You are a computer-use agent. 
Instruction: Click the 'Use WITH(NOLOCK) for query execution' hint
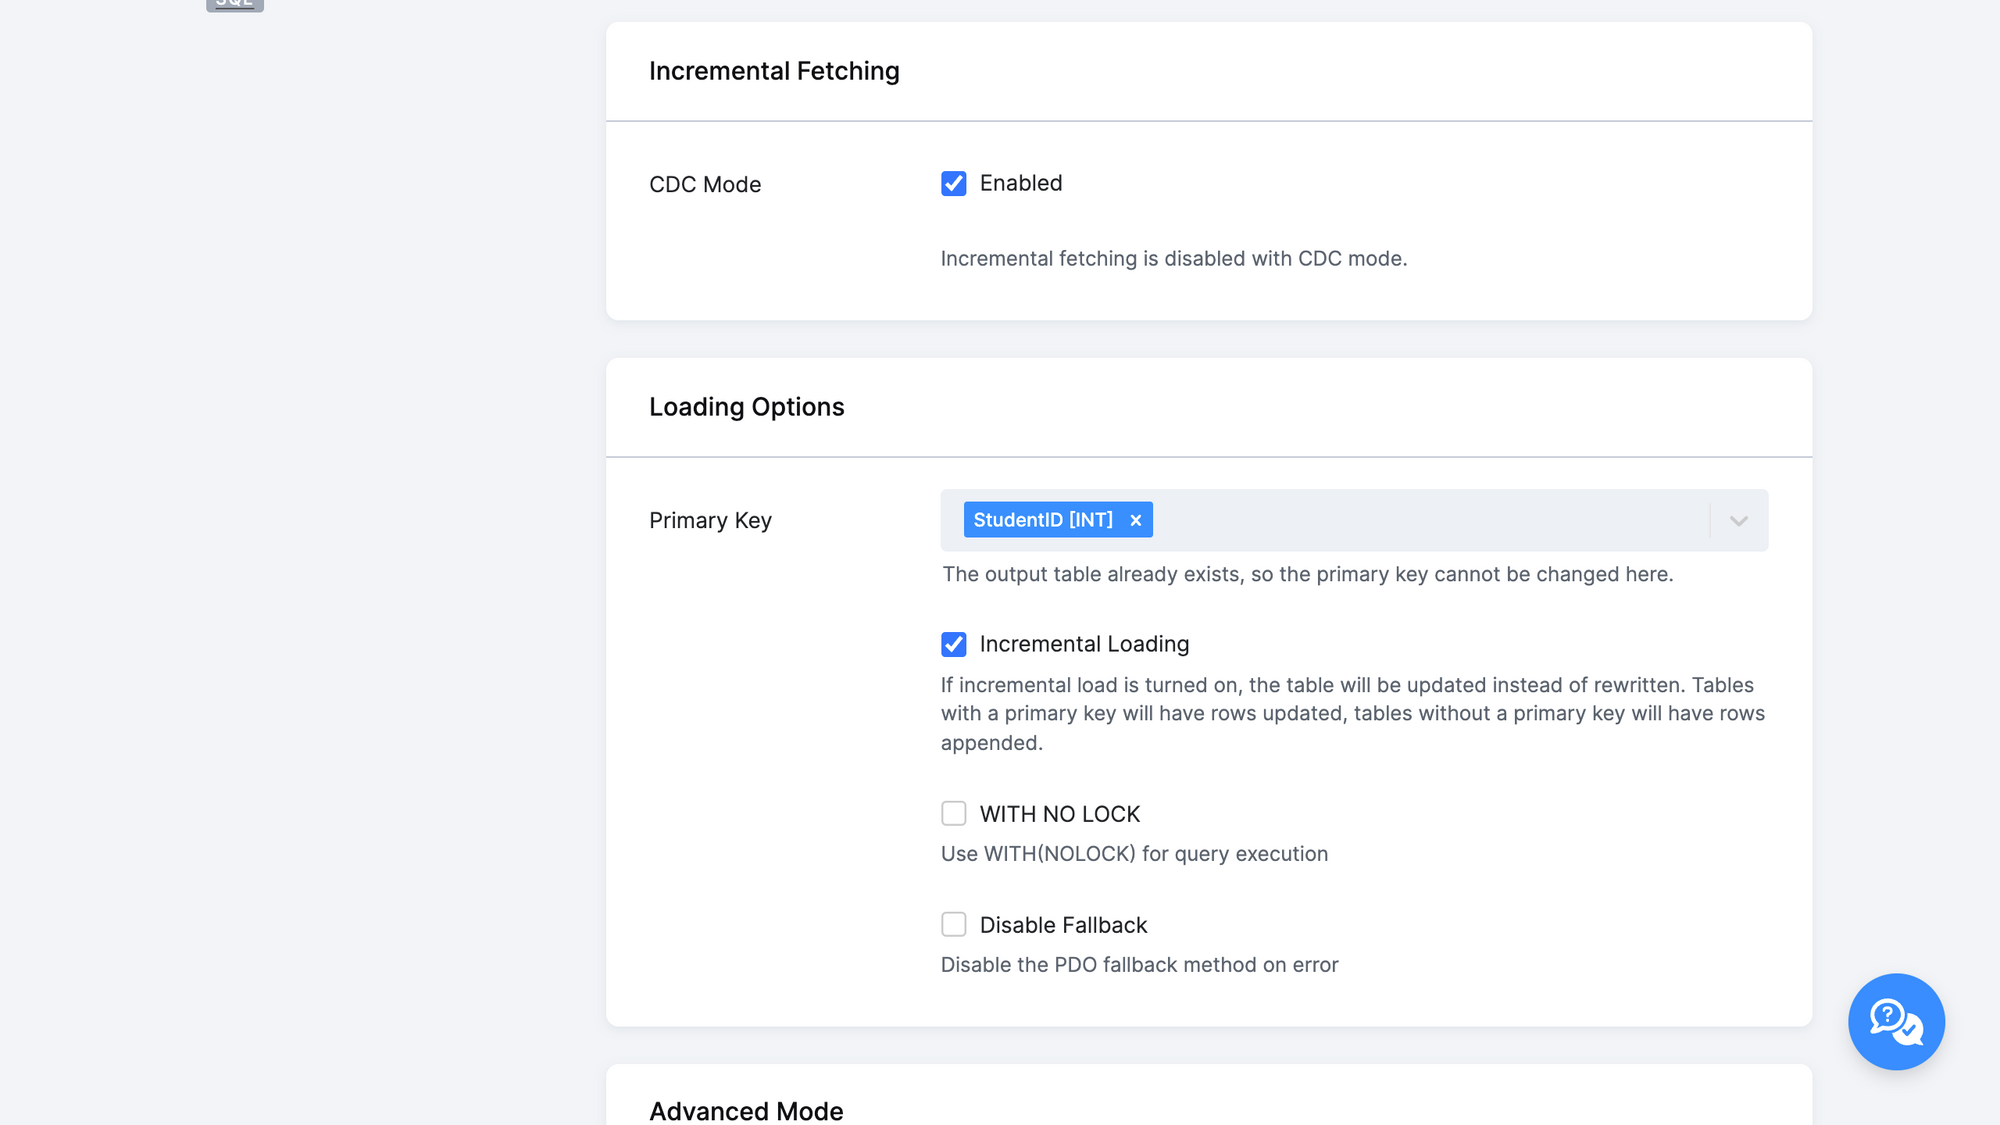tap(1134, 854)
